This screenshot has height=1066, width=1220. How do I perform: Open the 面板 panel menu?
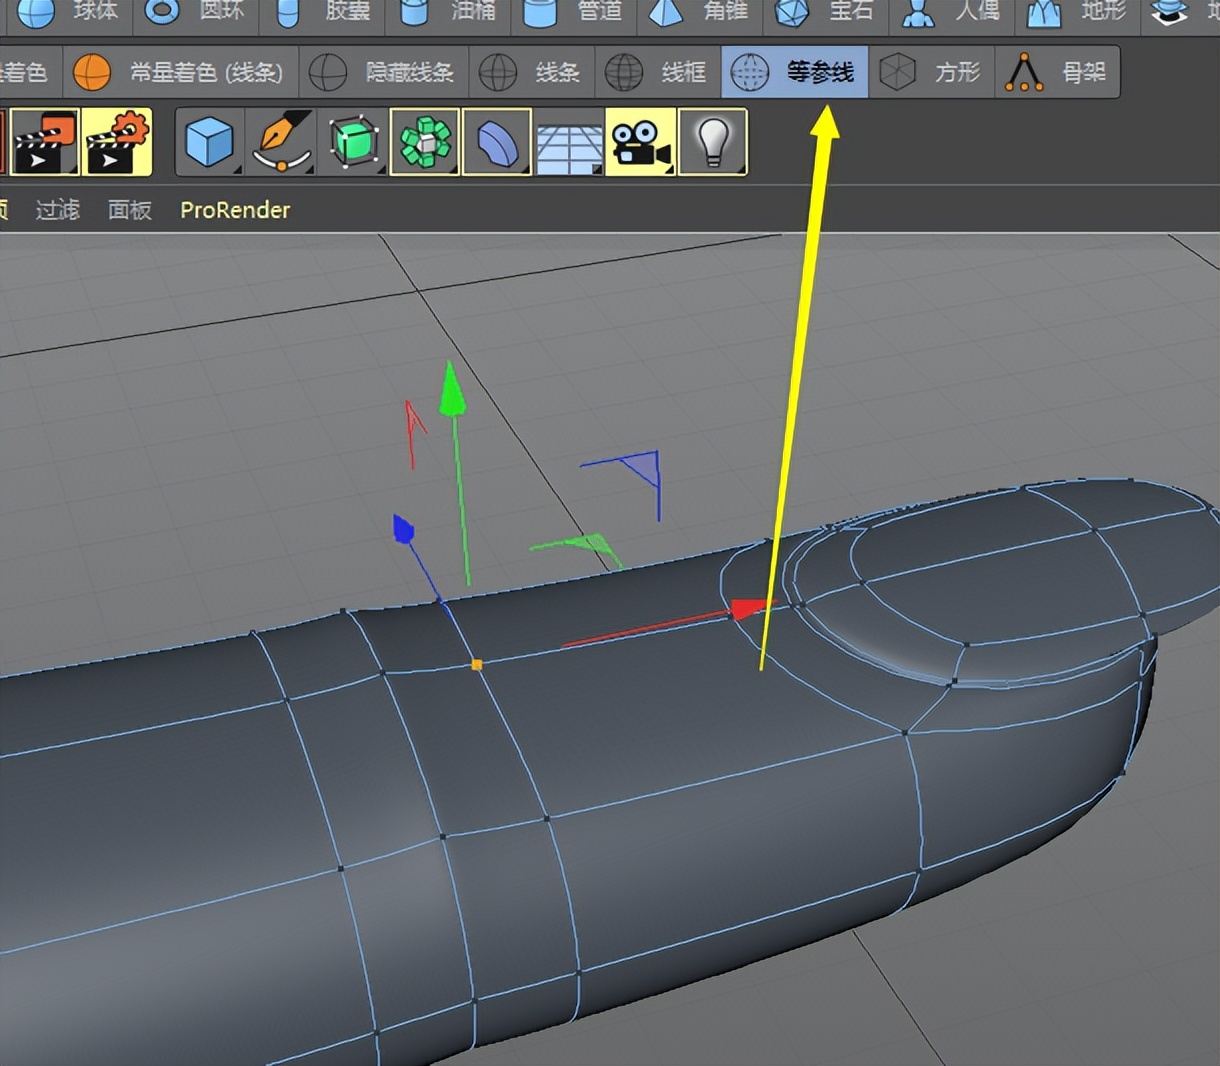coord(129,210)
